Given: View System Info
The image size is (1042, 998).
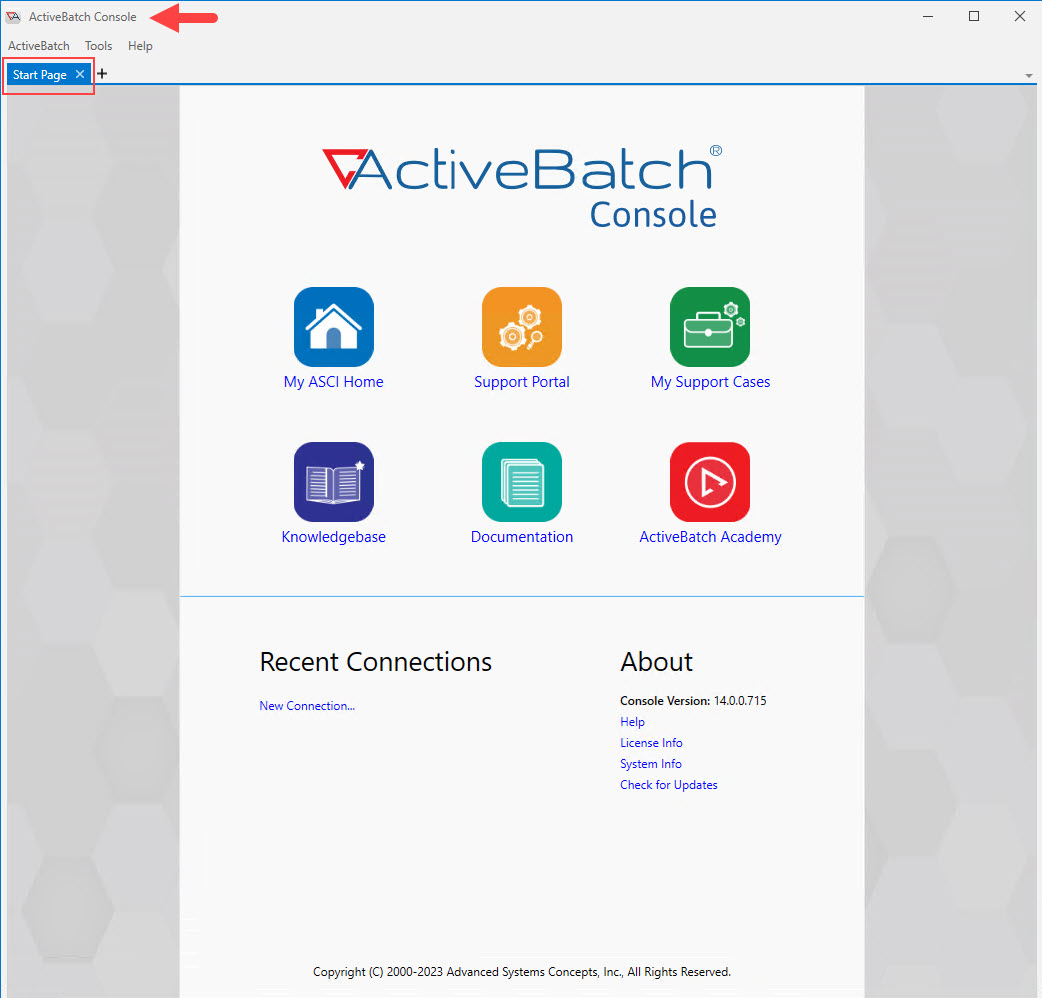Looking at the screenshot, I should (651, 763).
